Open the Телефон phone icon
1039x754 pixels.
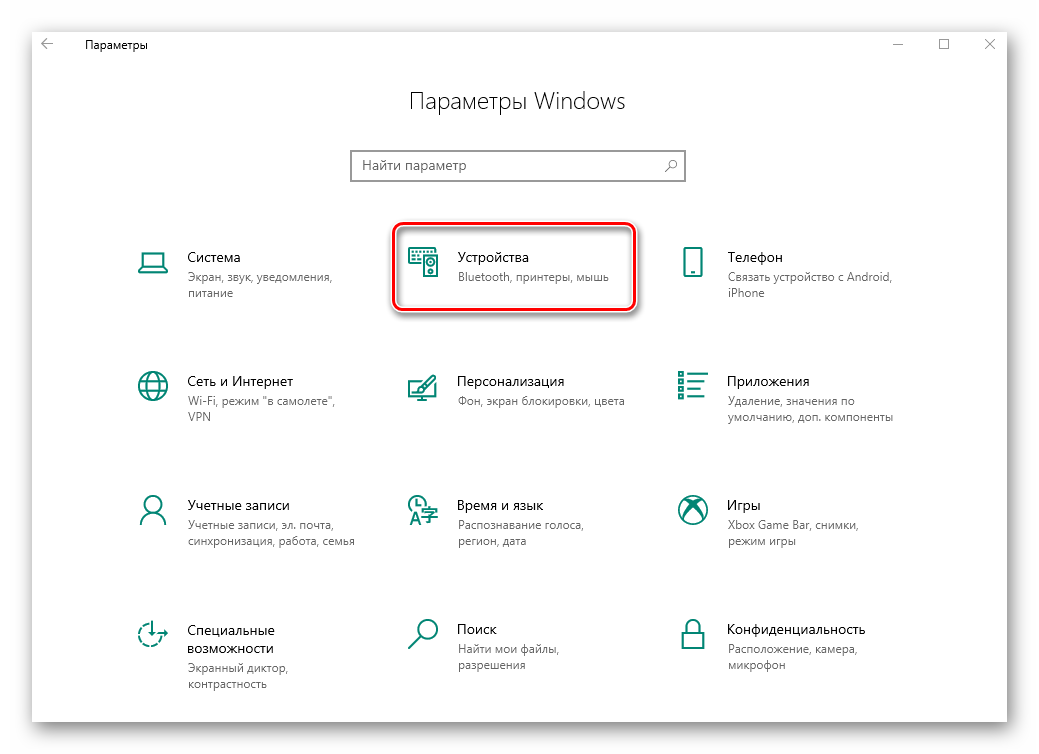coord(692,262)
